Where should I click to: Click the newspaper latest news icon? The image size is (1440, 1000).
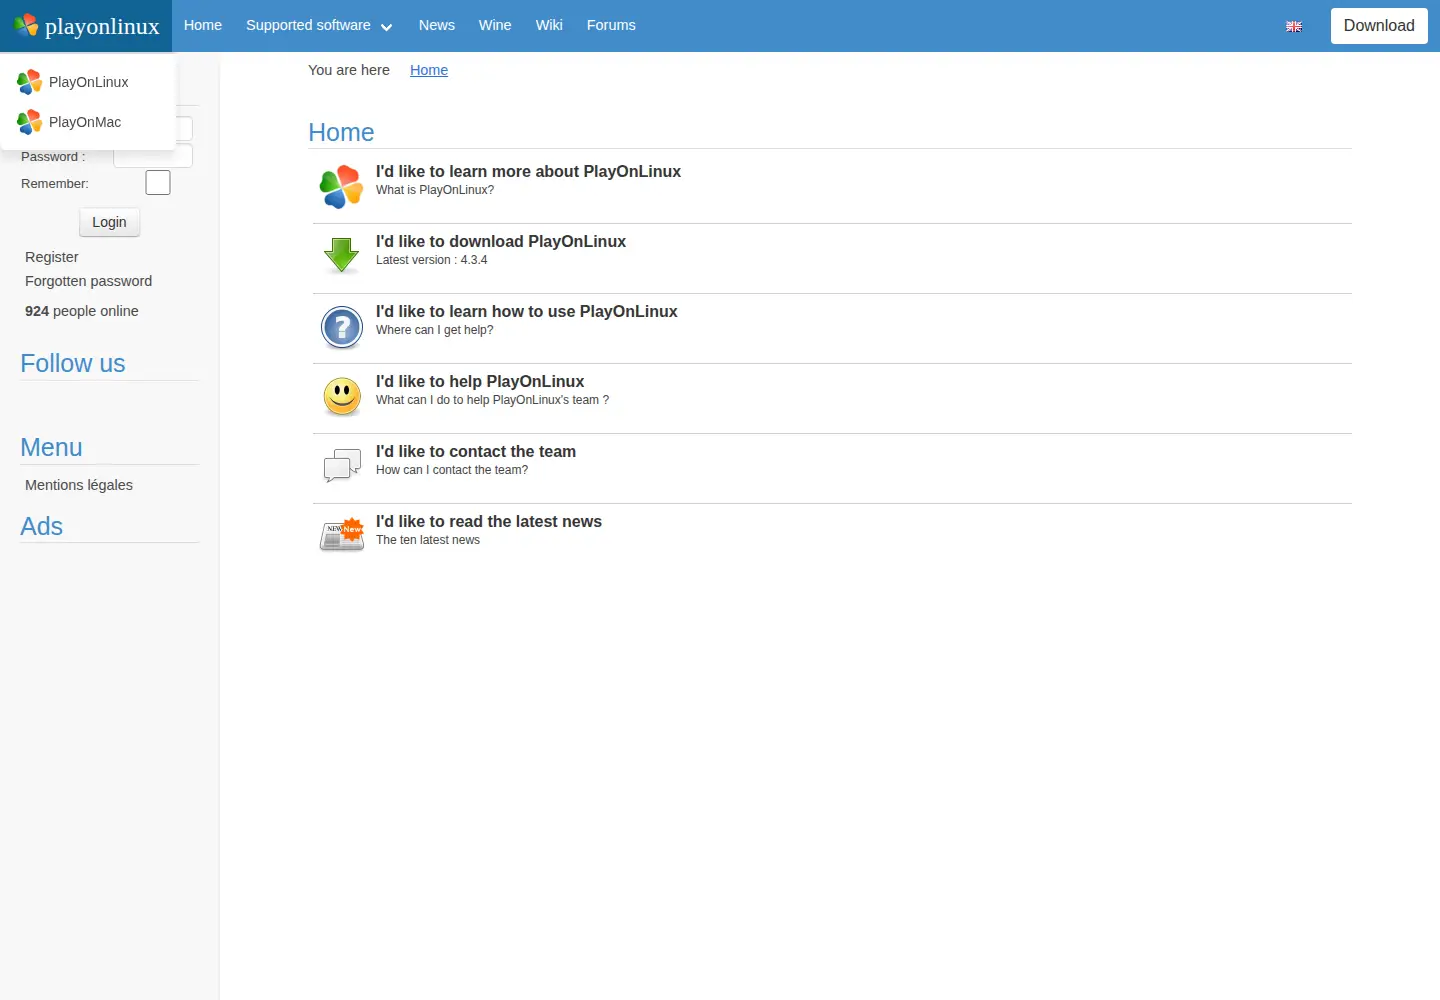tap(342, 535)
